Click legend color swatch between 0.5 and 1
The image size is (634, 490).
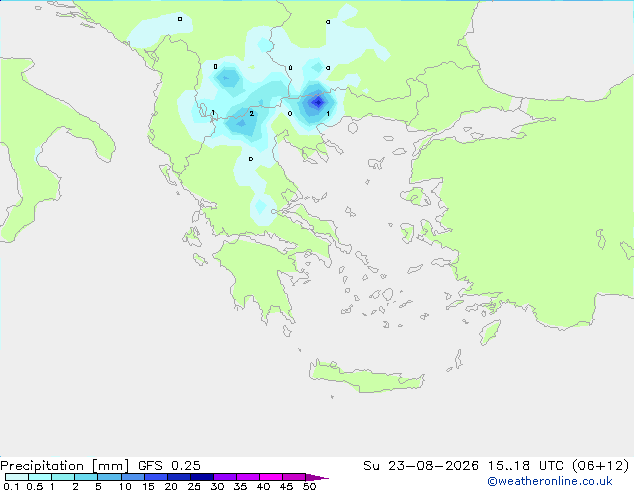pos(40,477)
